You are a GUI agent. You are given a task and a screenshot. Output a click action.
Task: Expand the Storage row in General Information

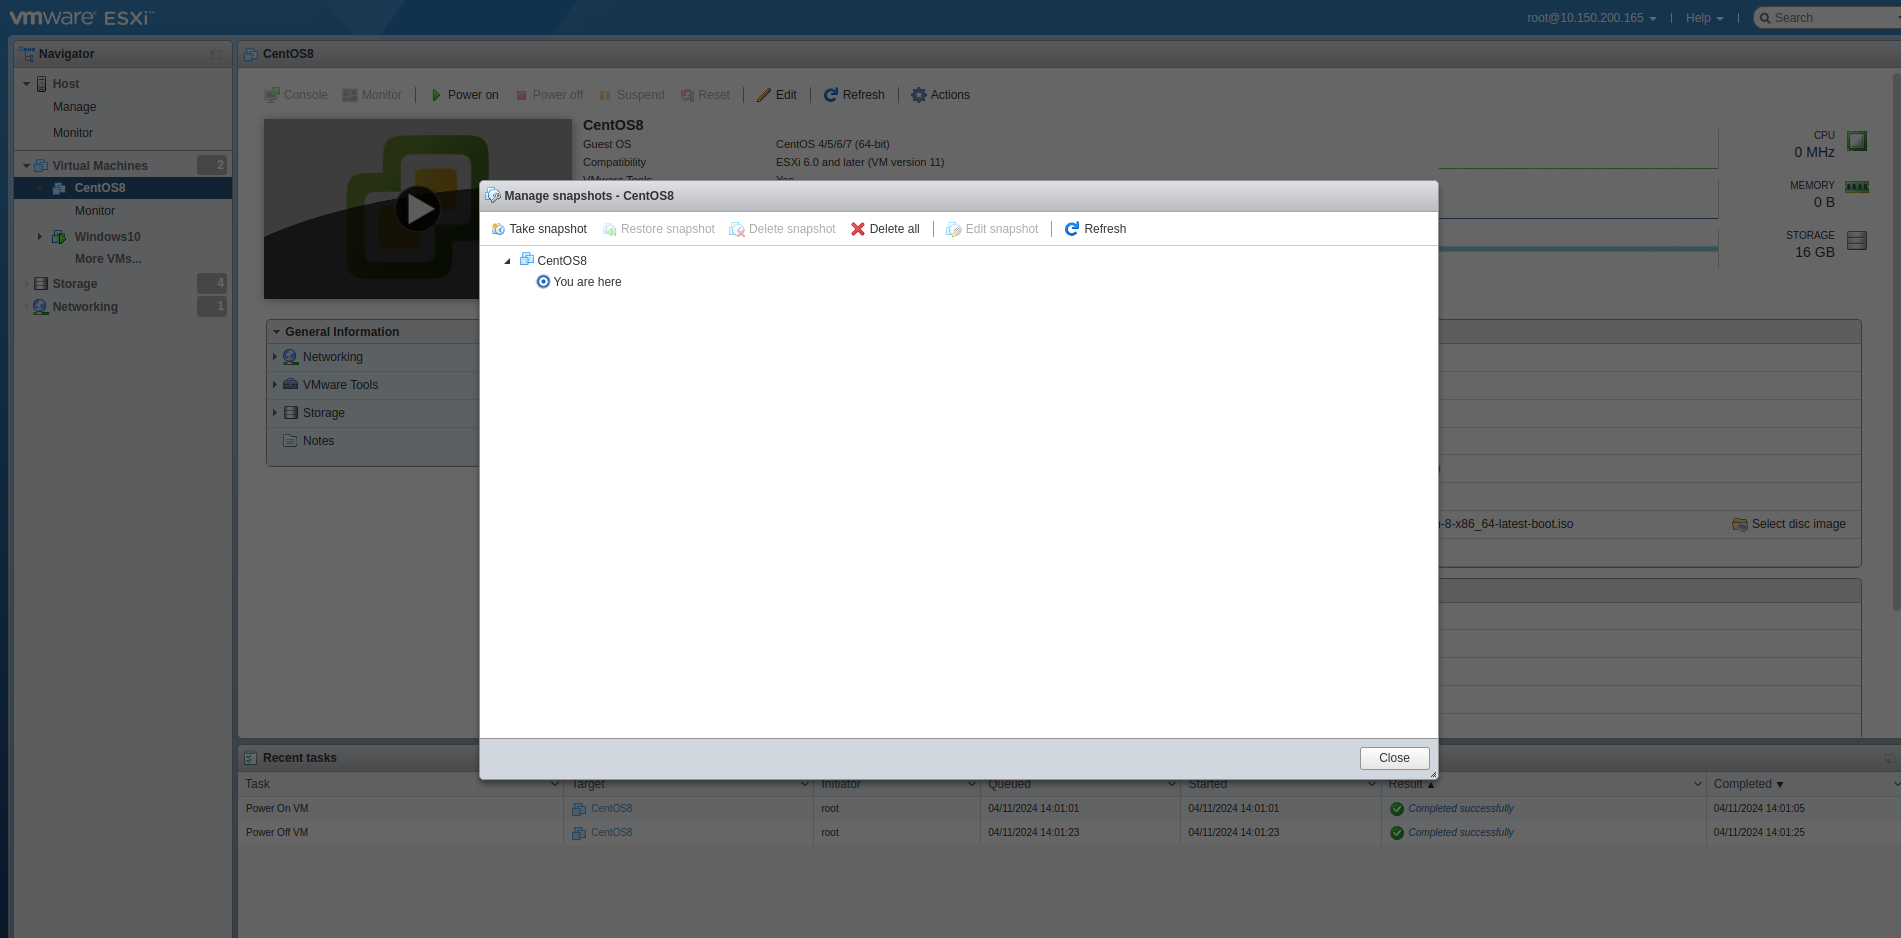(275, 413)
